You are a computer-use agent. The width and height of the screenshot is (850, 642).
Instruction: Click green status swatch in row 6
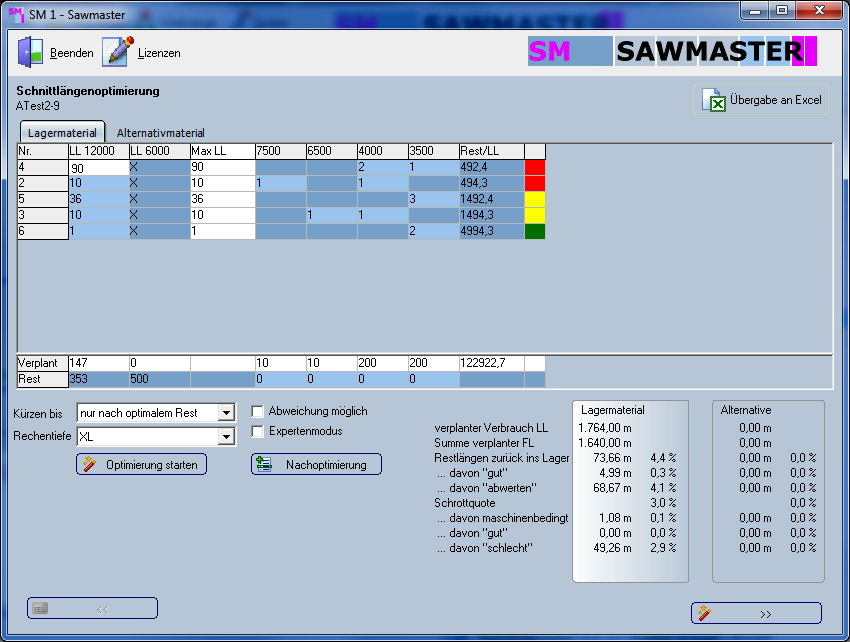coord(535,231)
